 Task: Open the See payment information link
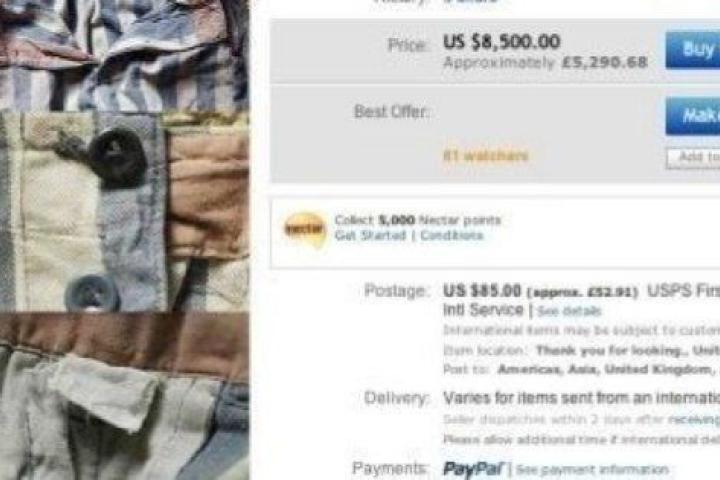click(x=592, y=469)
